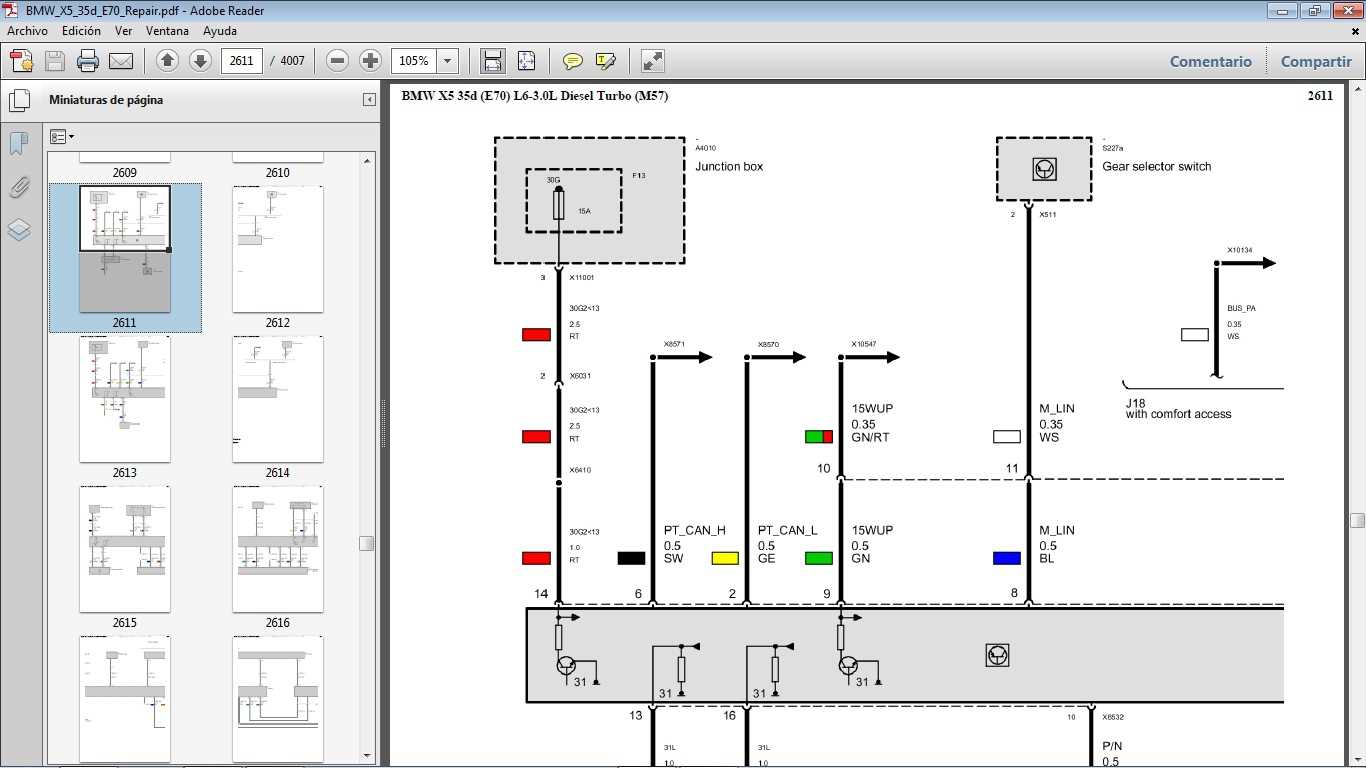Image resolution: width=1366 pixels, height=768 pixels.
Task: Open the layers panel icon
Action: point(18,230)
